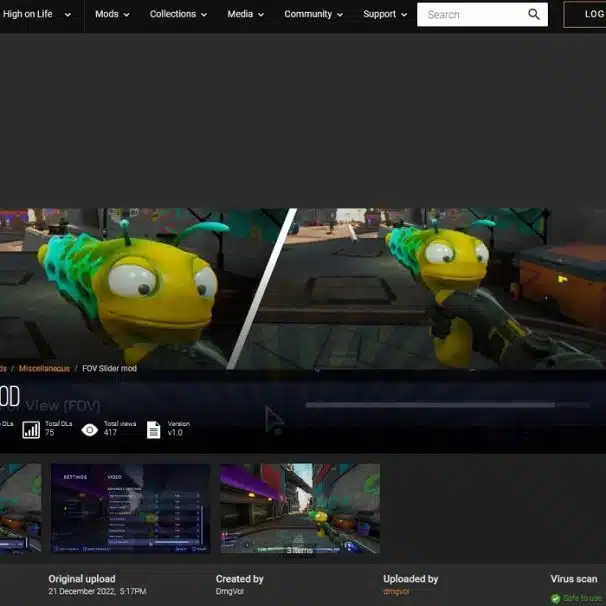Click the main FOV comparison banner image
Viewport: 606px width, 606px height.
pyautogui.click(x=303, y=289)
